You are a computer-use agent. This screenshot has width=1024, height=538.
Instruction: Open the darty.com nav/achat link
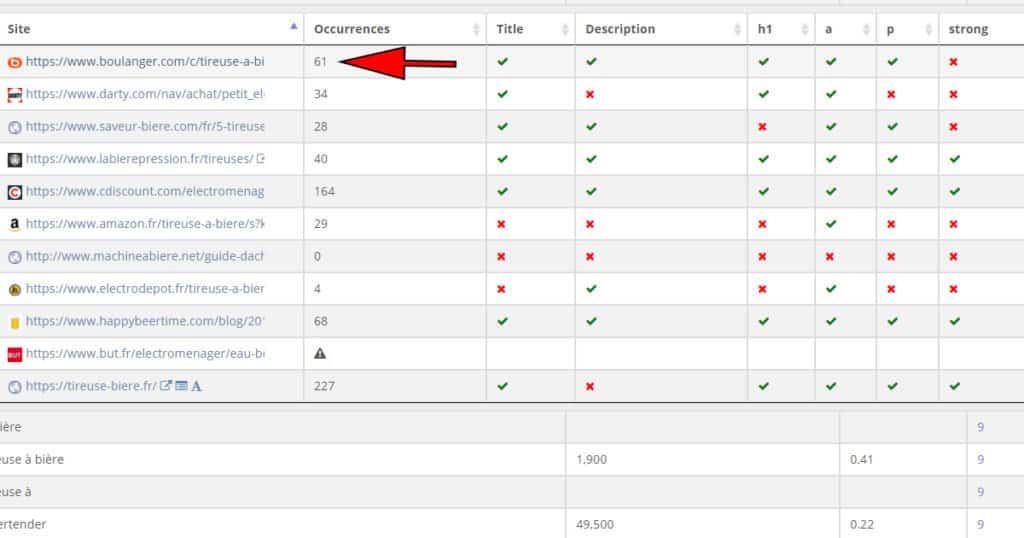click(145, 94)
